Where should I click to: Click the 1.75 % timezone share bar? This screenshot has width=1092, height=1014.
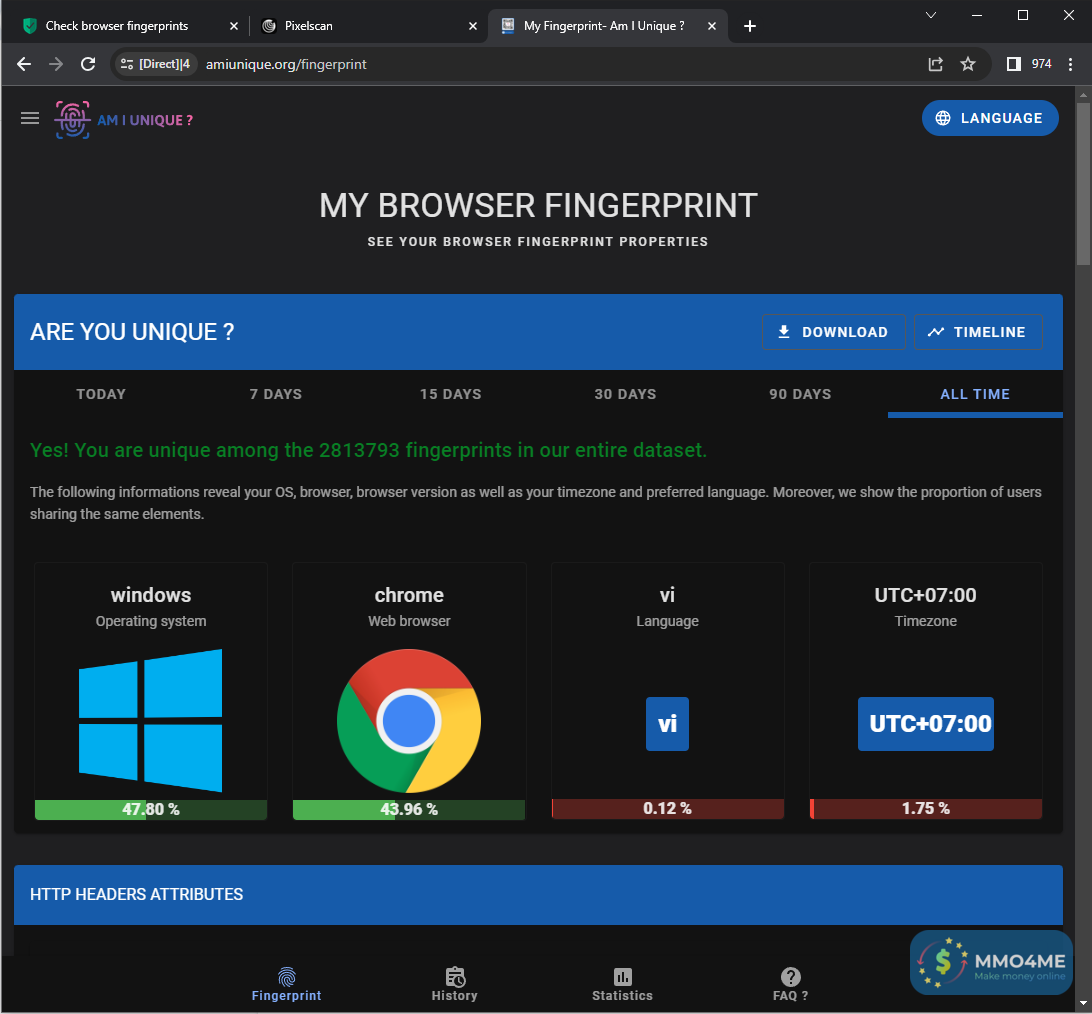926,809
